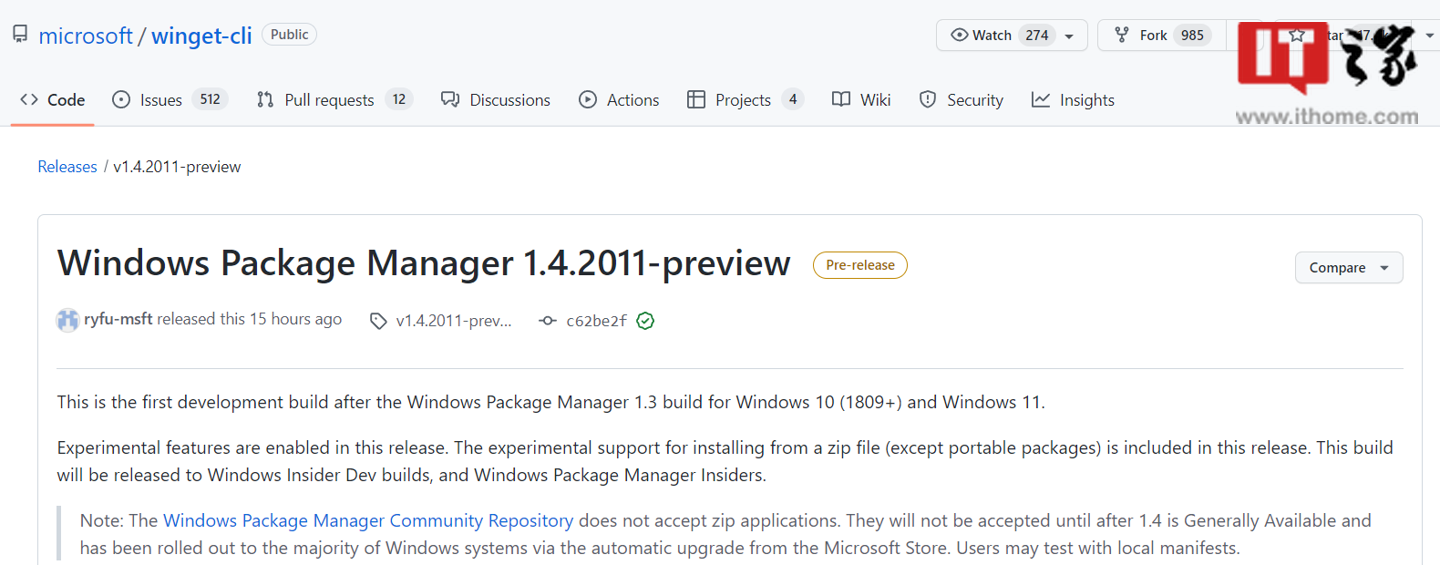Go to the Releases breadcrumb link
The image size is (1440, 565).
67,167
